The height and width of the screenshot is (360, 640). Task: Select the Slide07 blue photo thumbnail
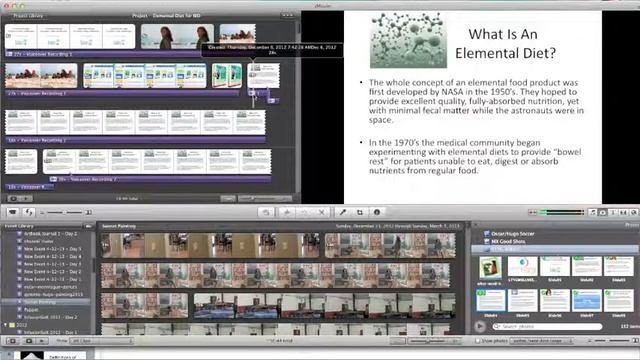coord(587,300)
